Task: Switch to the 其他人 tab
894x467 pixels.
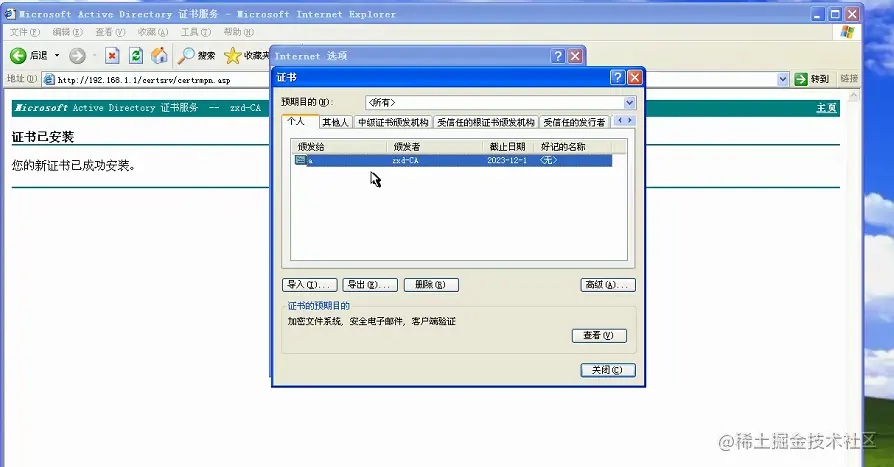Action: 335,123
